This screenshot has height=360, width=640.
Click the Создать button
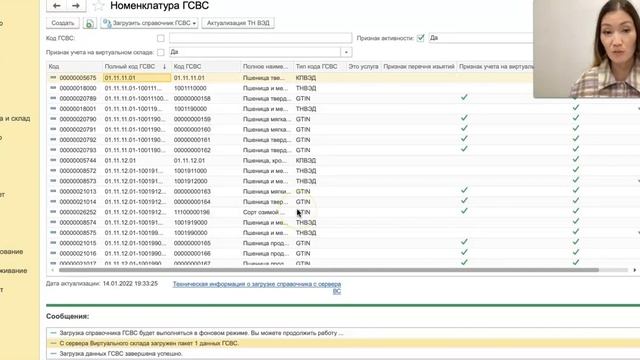63,23
